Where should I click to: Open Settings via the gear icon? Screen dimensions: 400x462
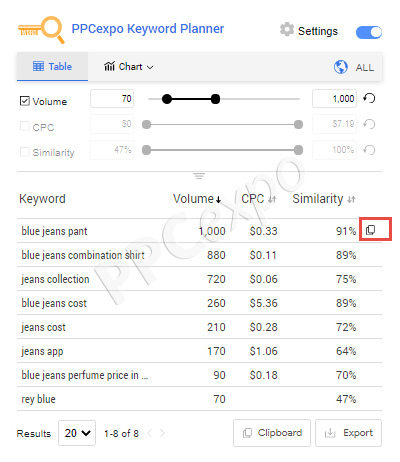coord(287,30)
